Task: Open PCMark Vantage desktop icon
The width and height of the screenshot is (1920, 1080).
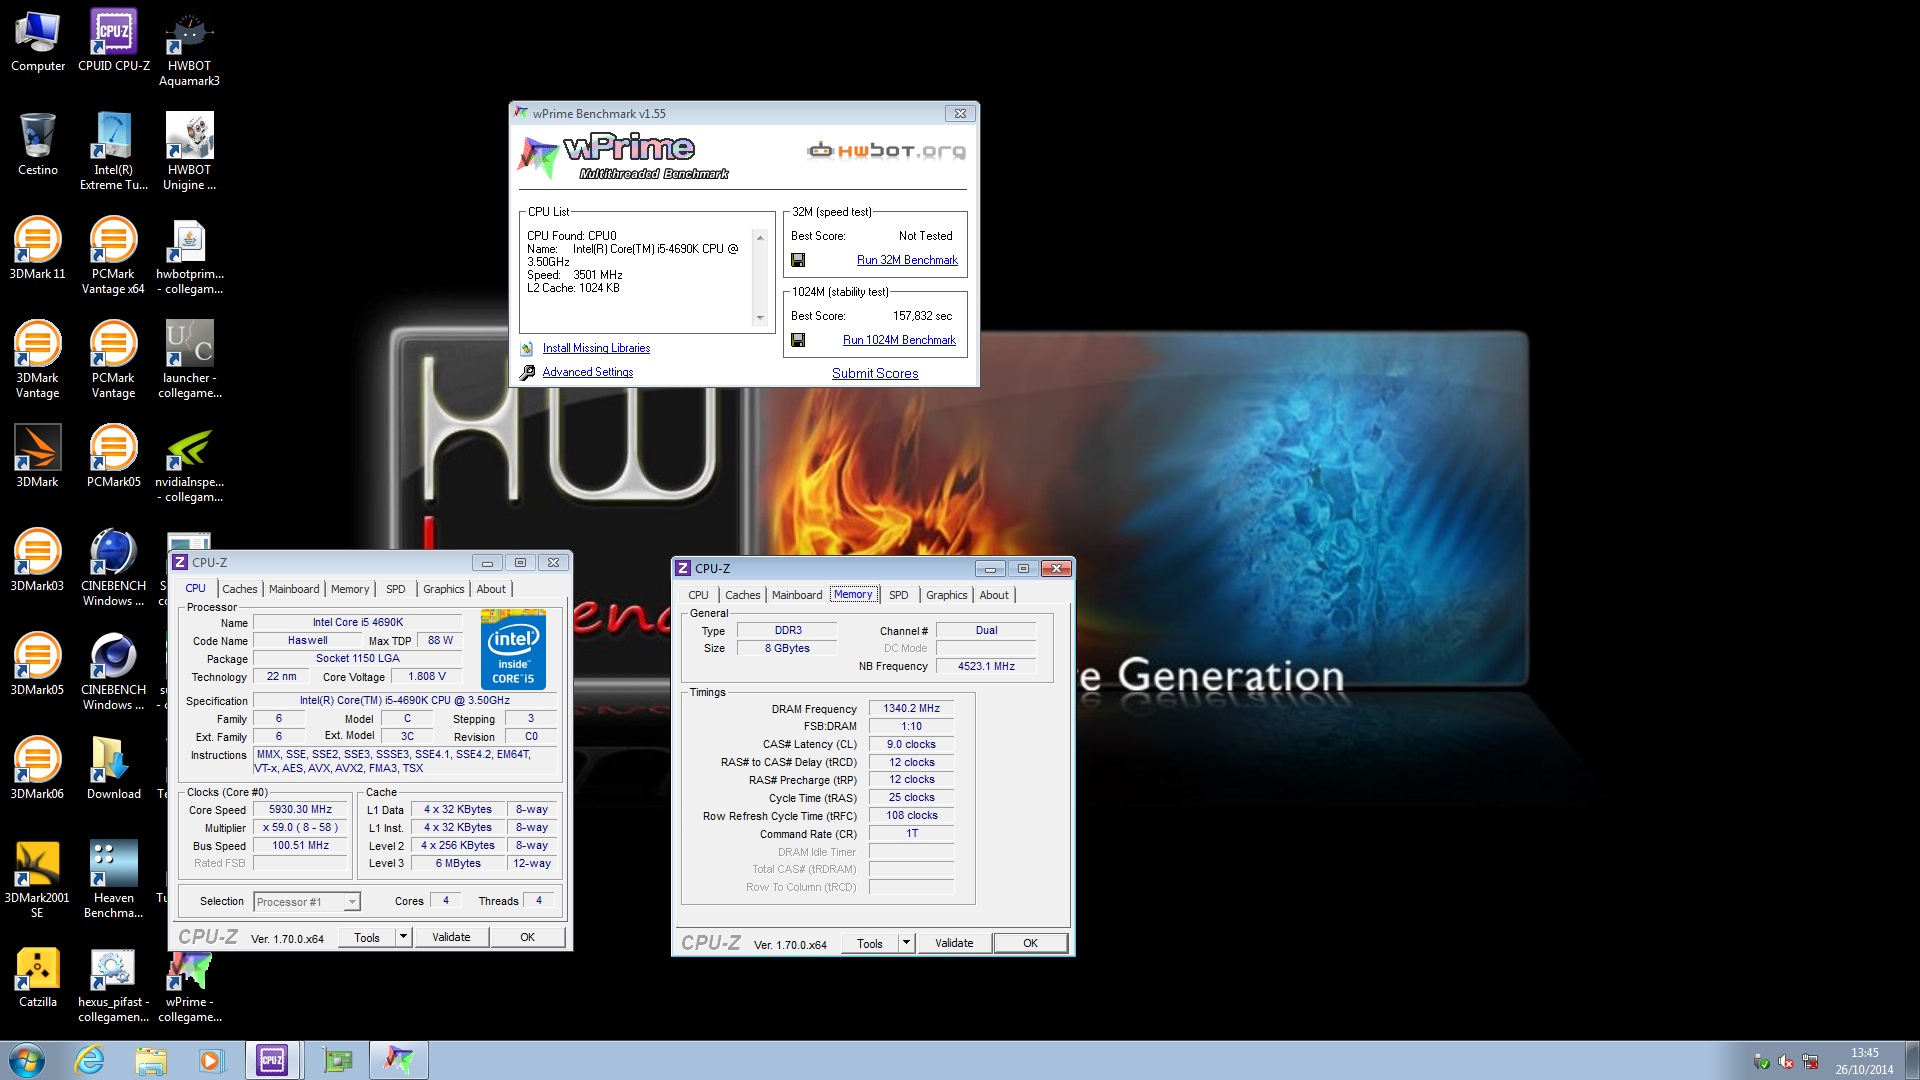Action: (113, 360)
